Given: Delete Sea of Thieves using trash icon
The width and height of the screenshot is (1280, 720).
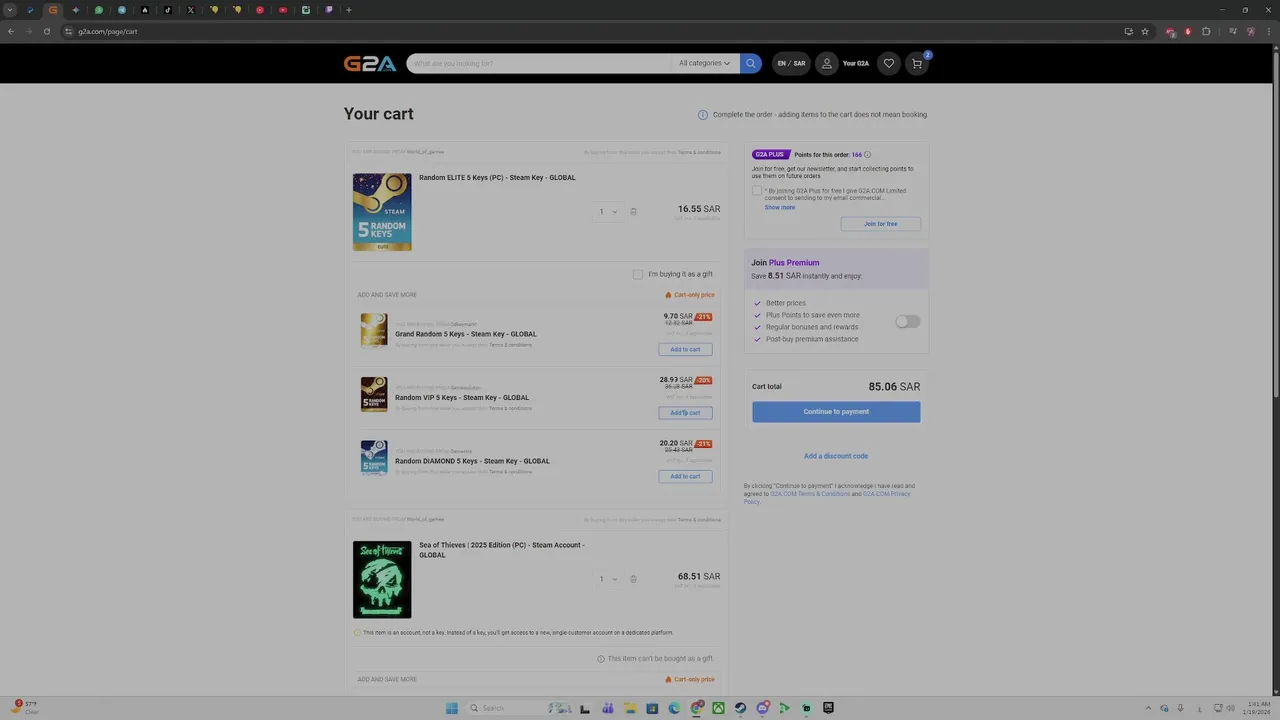Looking at the screenshot, I should pyautogui.click(x=633, y=579).
